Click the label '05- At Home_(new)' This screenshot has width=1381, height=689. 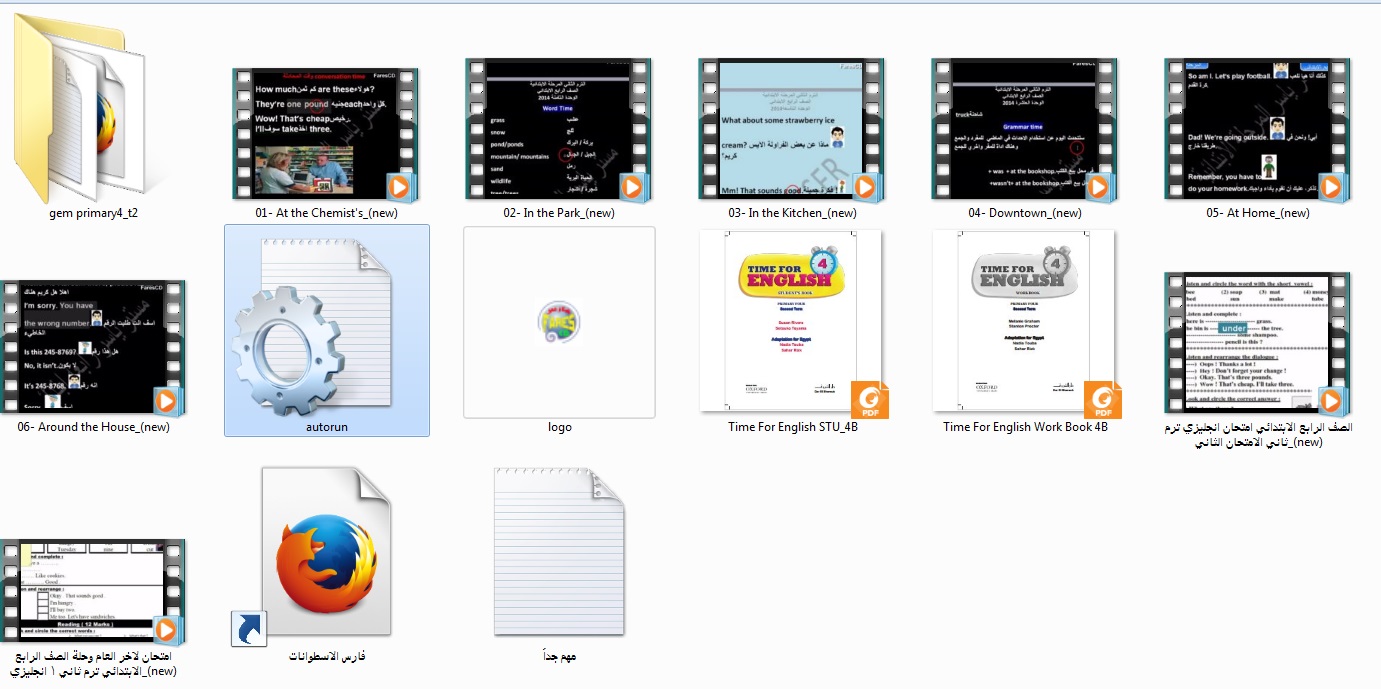[x=1258, y=213]
